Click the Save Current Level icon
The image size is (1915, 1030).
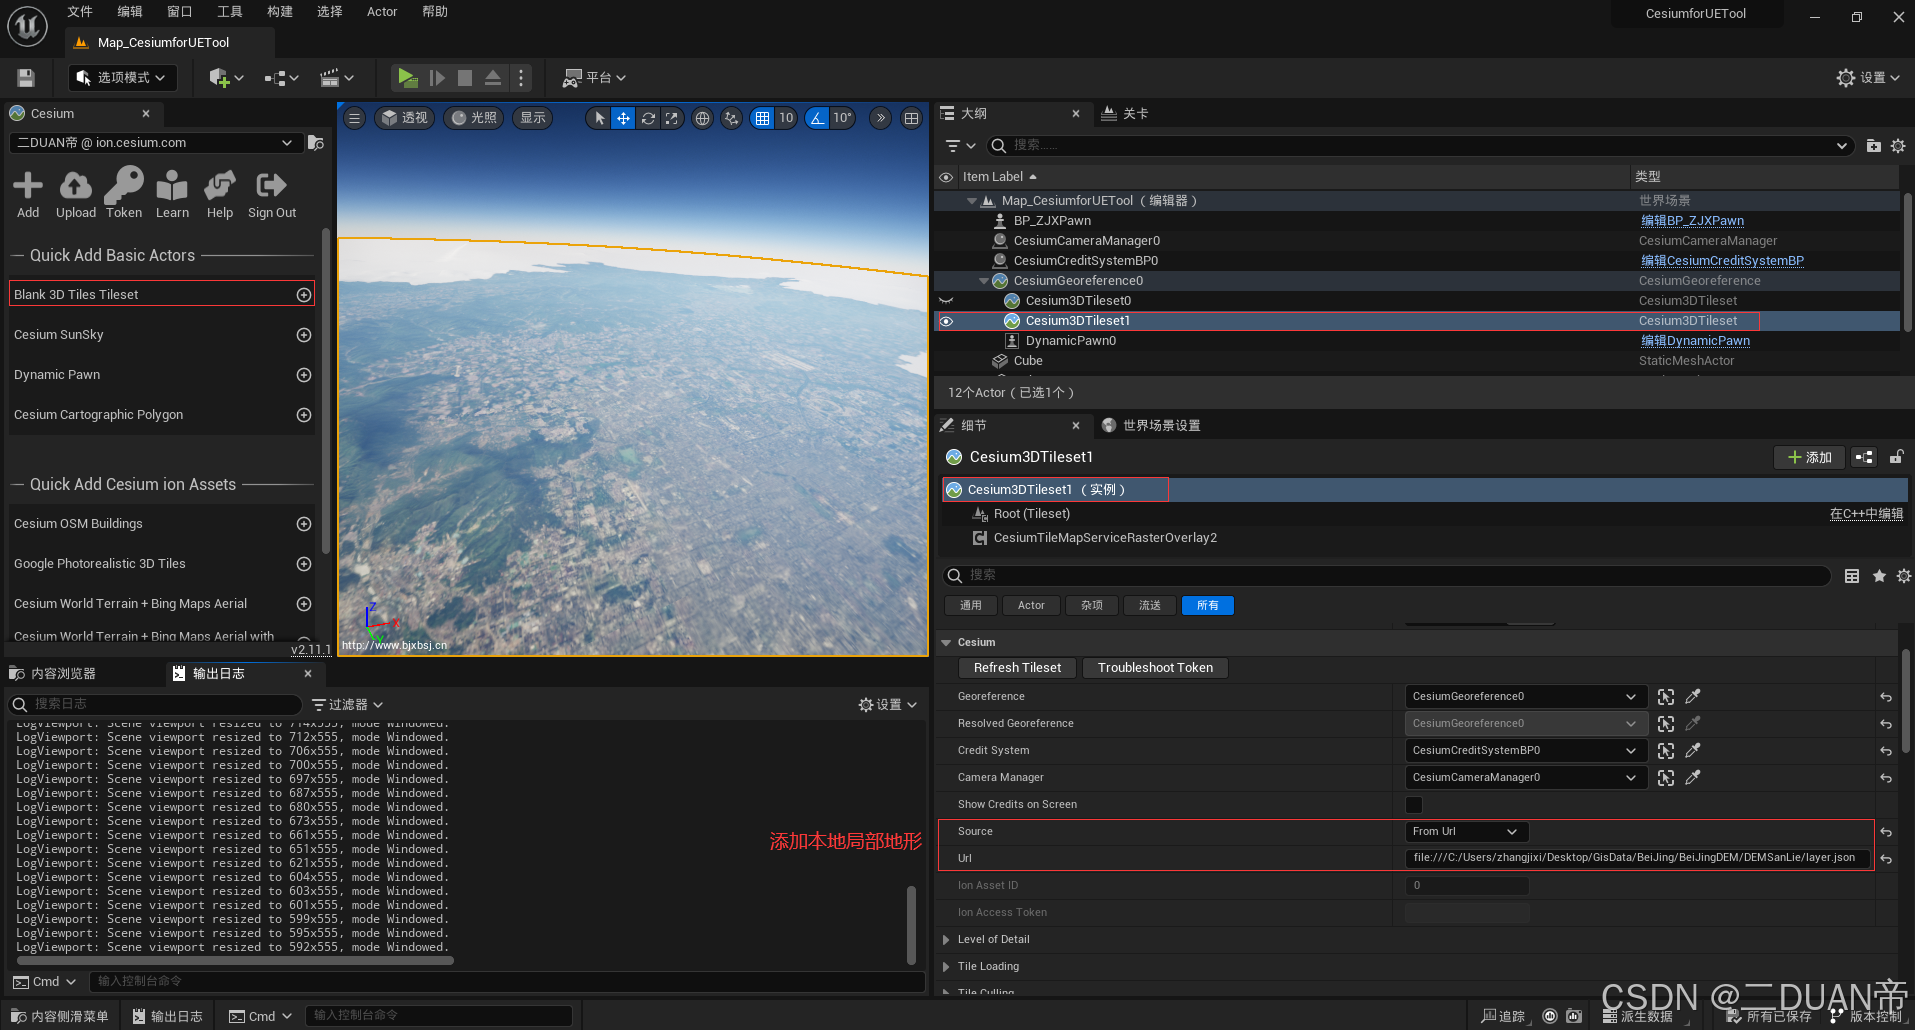tap(24, 77)
